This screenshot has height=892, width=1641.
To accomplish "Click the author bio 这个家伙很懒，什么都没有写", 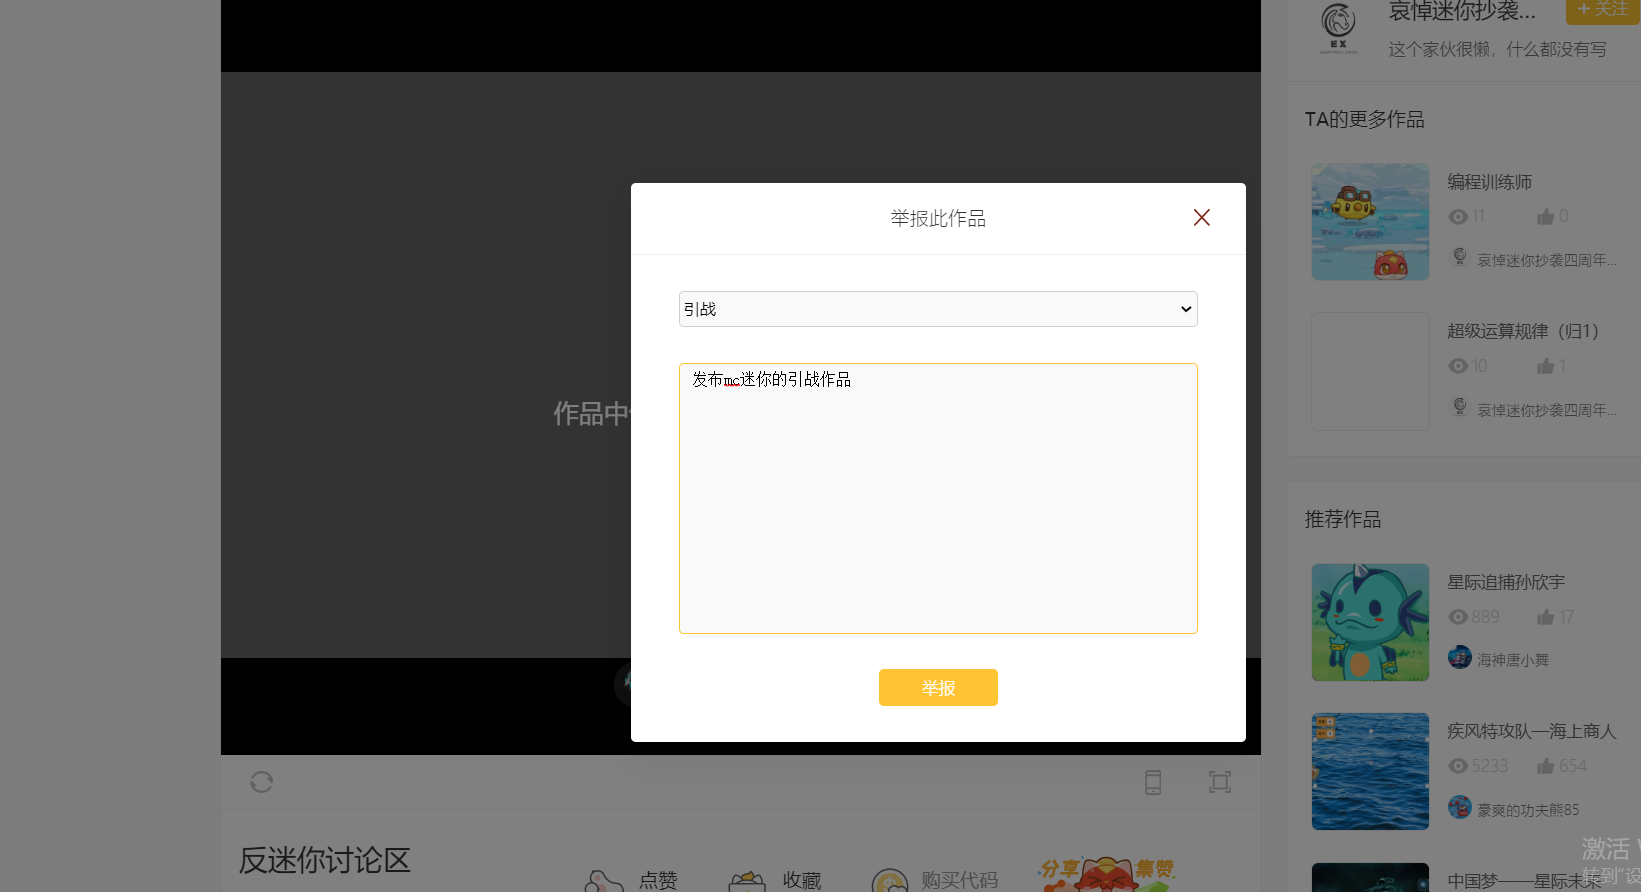I will tap(1498, 49).
